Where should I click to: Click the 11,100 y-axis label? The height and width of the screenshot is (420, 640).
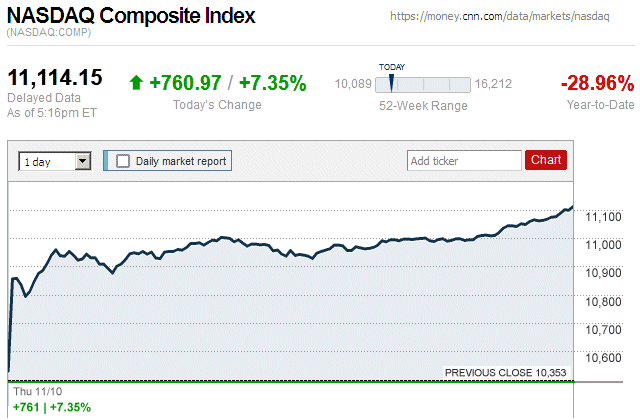coord(604,217)
